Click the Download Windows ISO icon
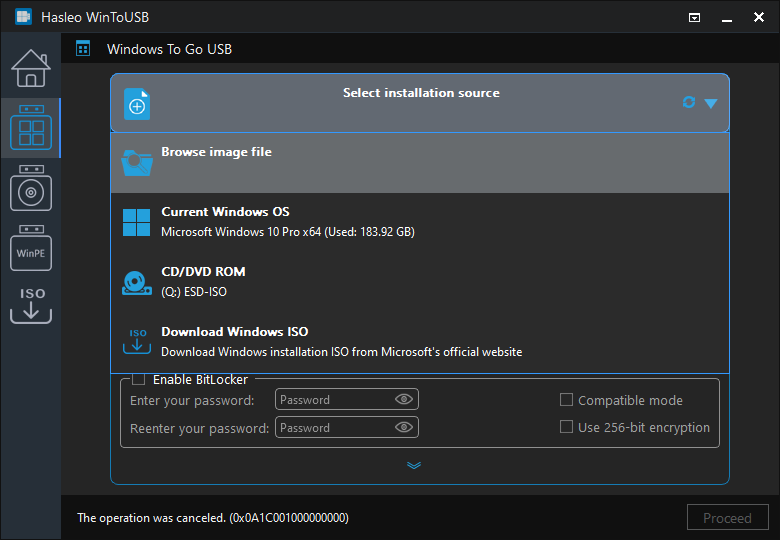Image resolution: width=780 pixels, height=540 pixels. (137, 342)
